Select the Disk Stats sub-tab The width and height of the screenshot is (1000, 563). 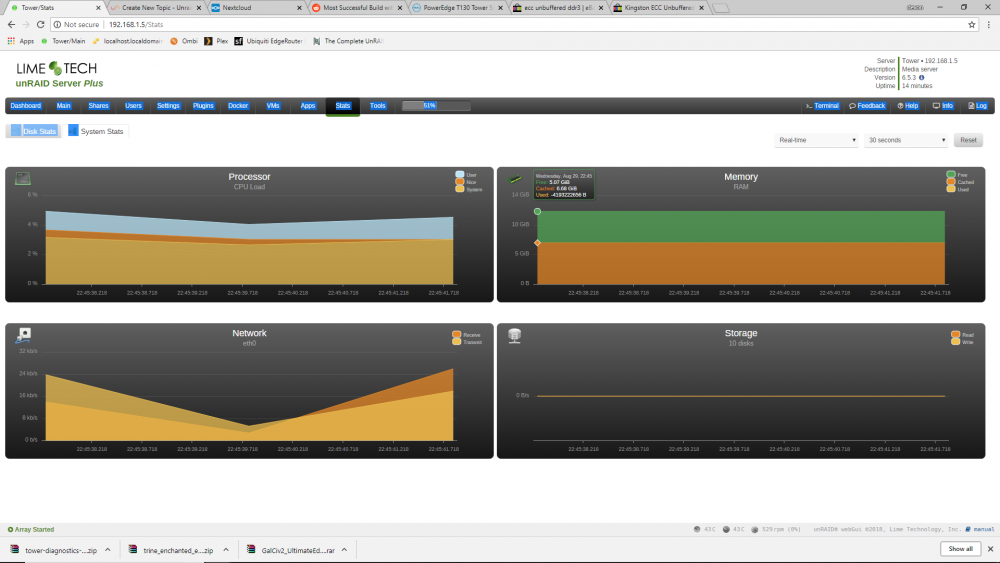tap(34, 131)
